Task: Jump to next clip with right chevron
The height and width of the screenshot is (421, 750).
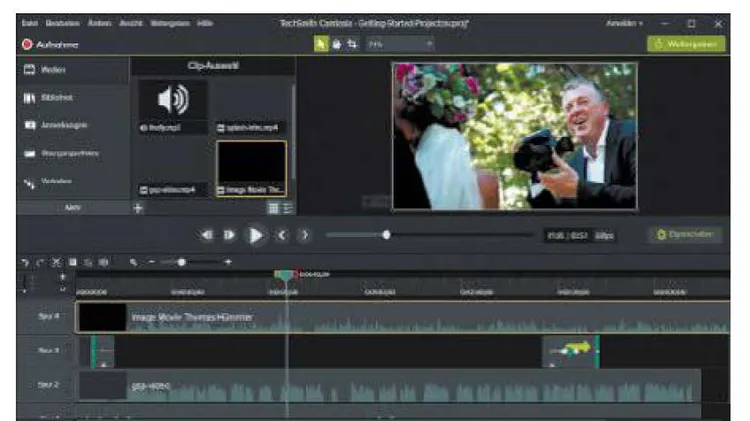Action: [305, 235]
